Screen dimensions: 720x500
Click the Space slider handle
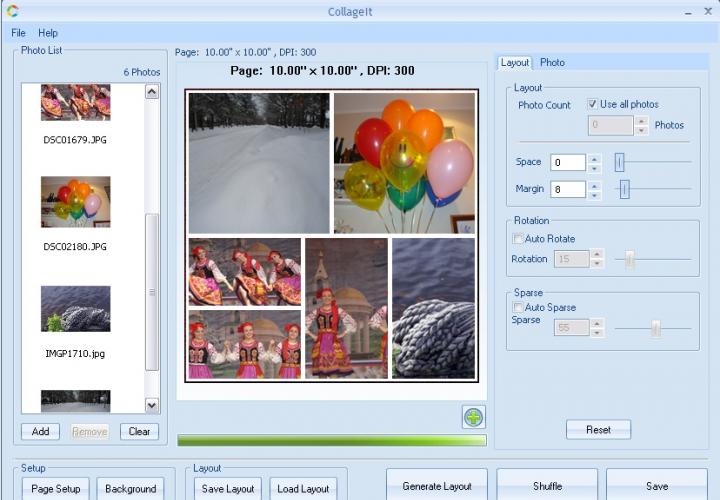[x=619, y=162]
